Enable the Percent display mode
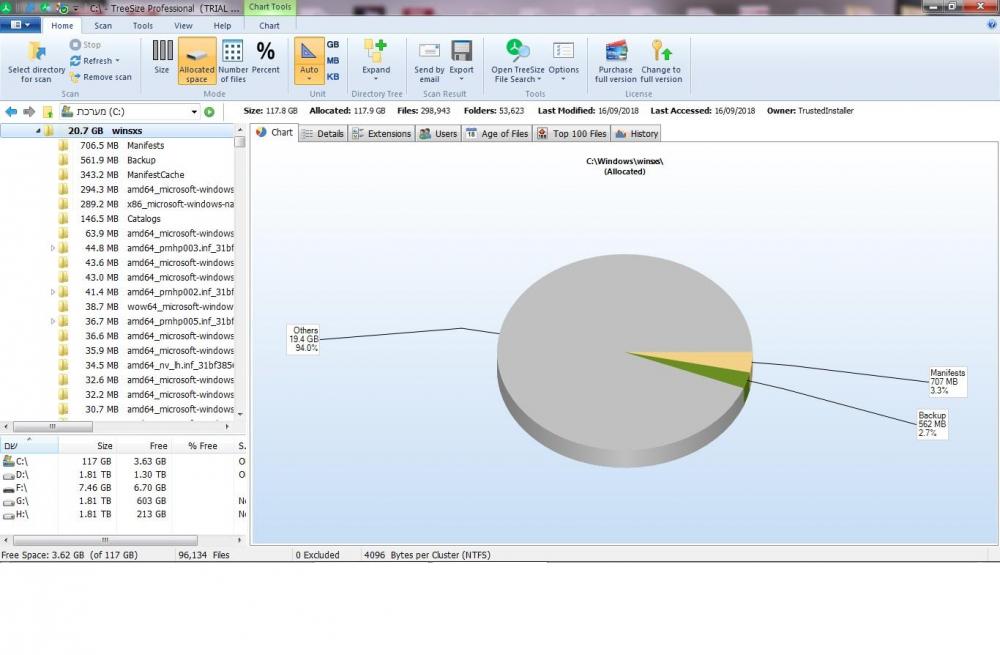 265,59
